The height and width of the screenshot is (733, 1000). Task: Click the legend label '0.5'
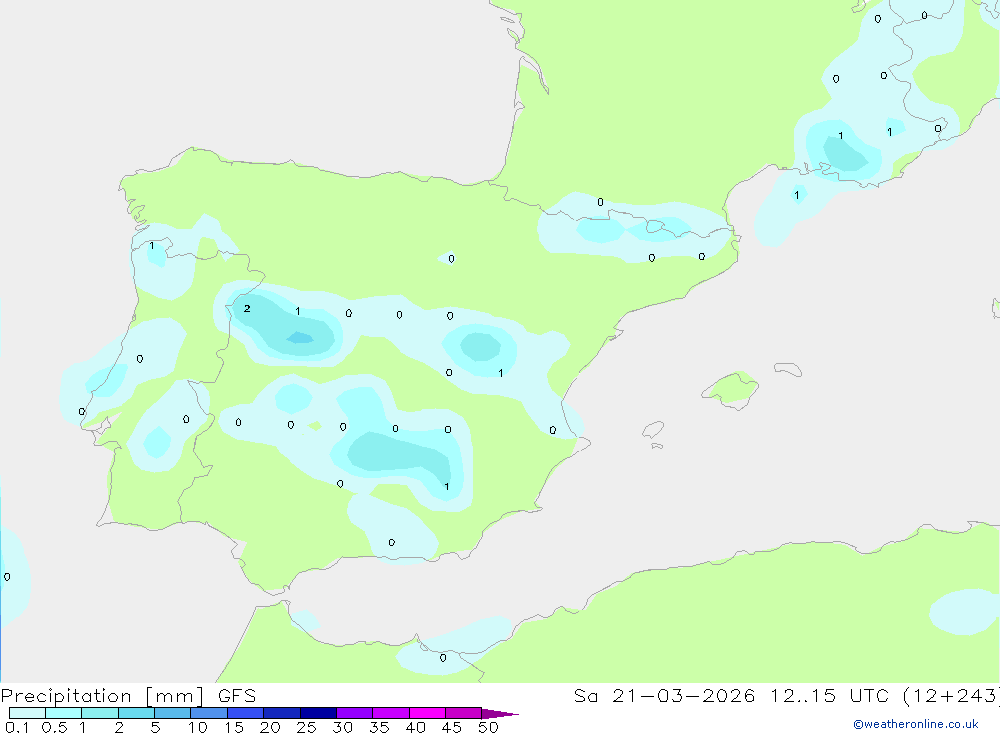(x=54, y=727)
